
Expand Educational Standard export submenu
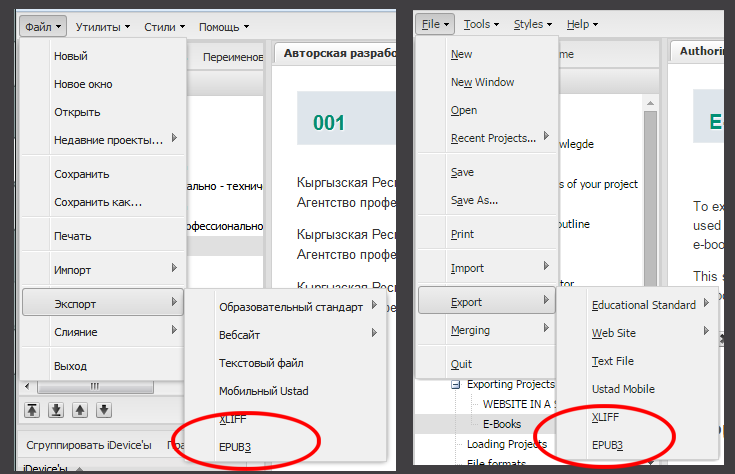point(638,305)
